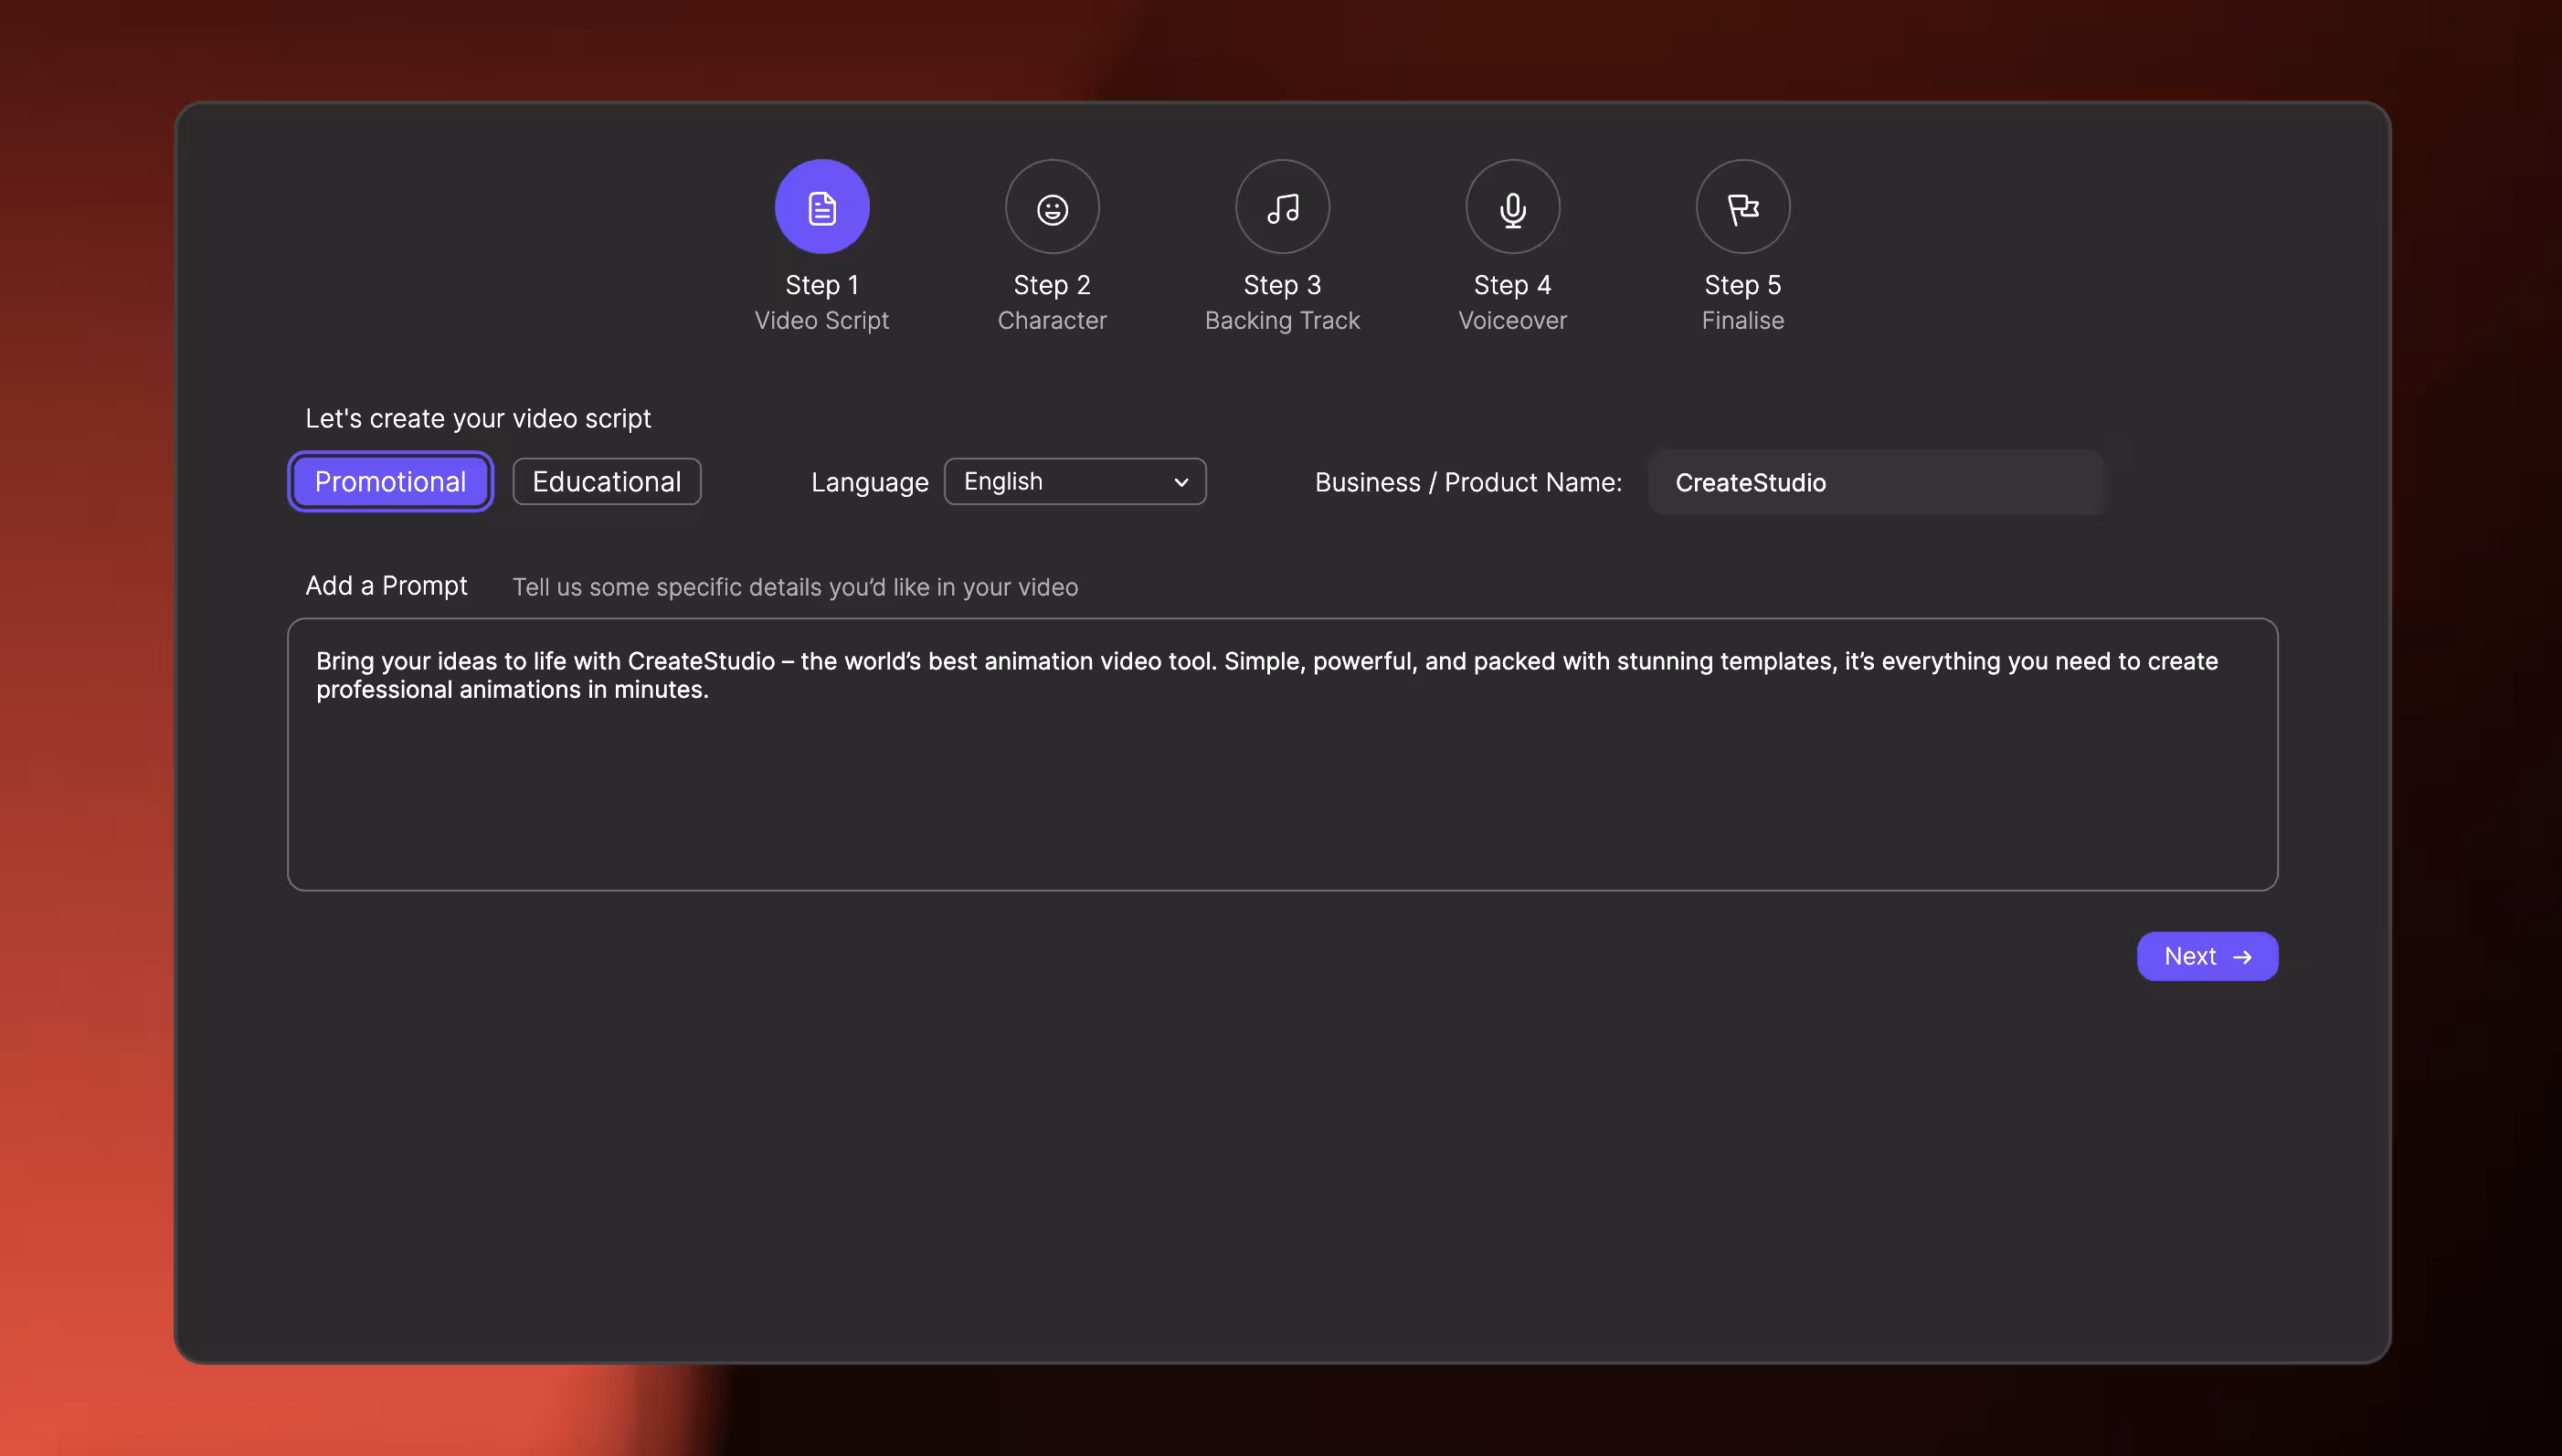Click the Character smiley face icon

1052,208
